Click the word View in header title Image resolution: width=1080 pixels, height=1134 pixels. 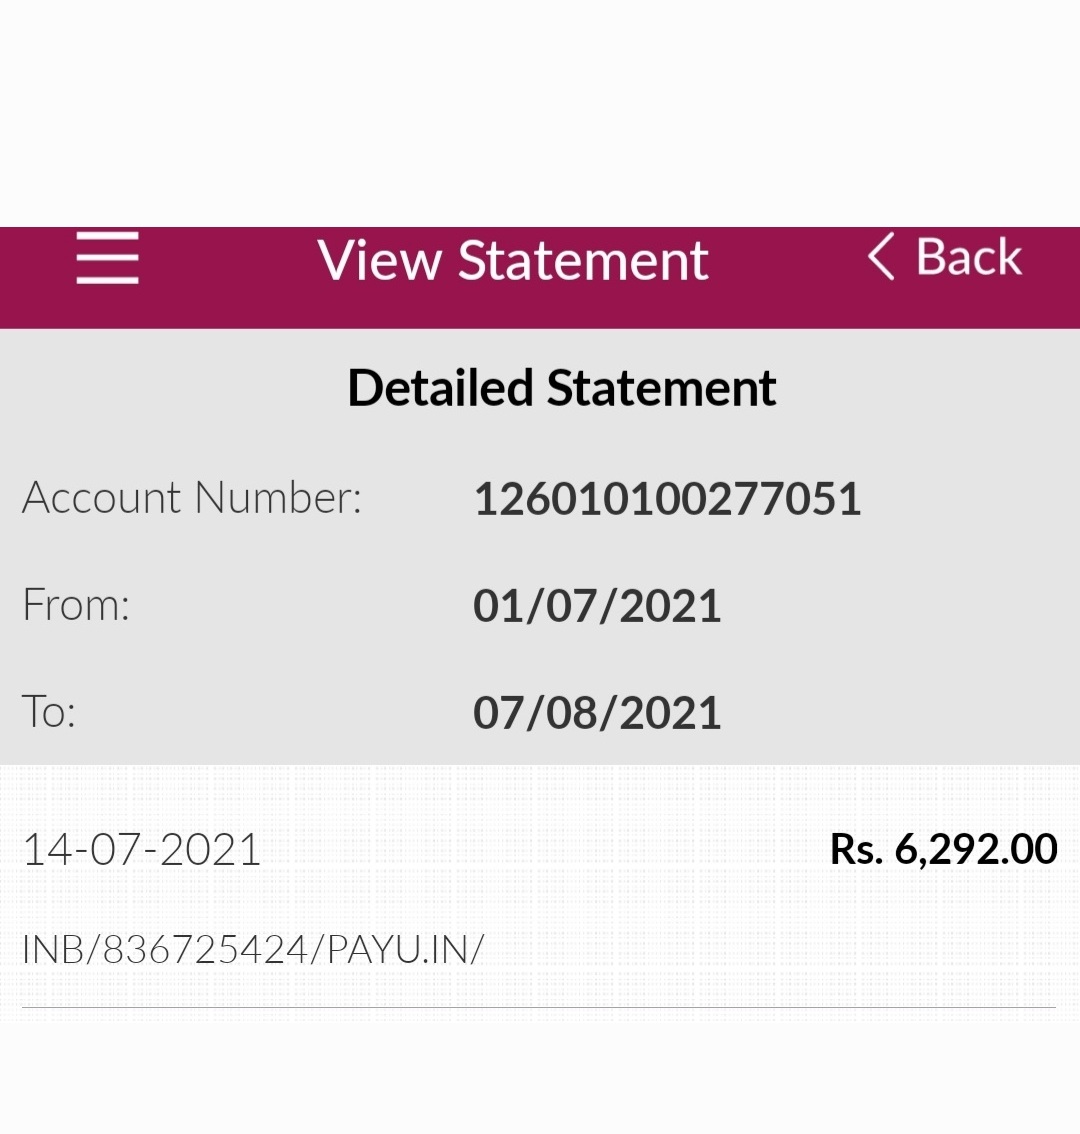click(x=380, y=261)
